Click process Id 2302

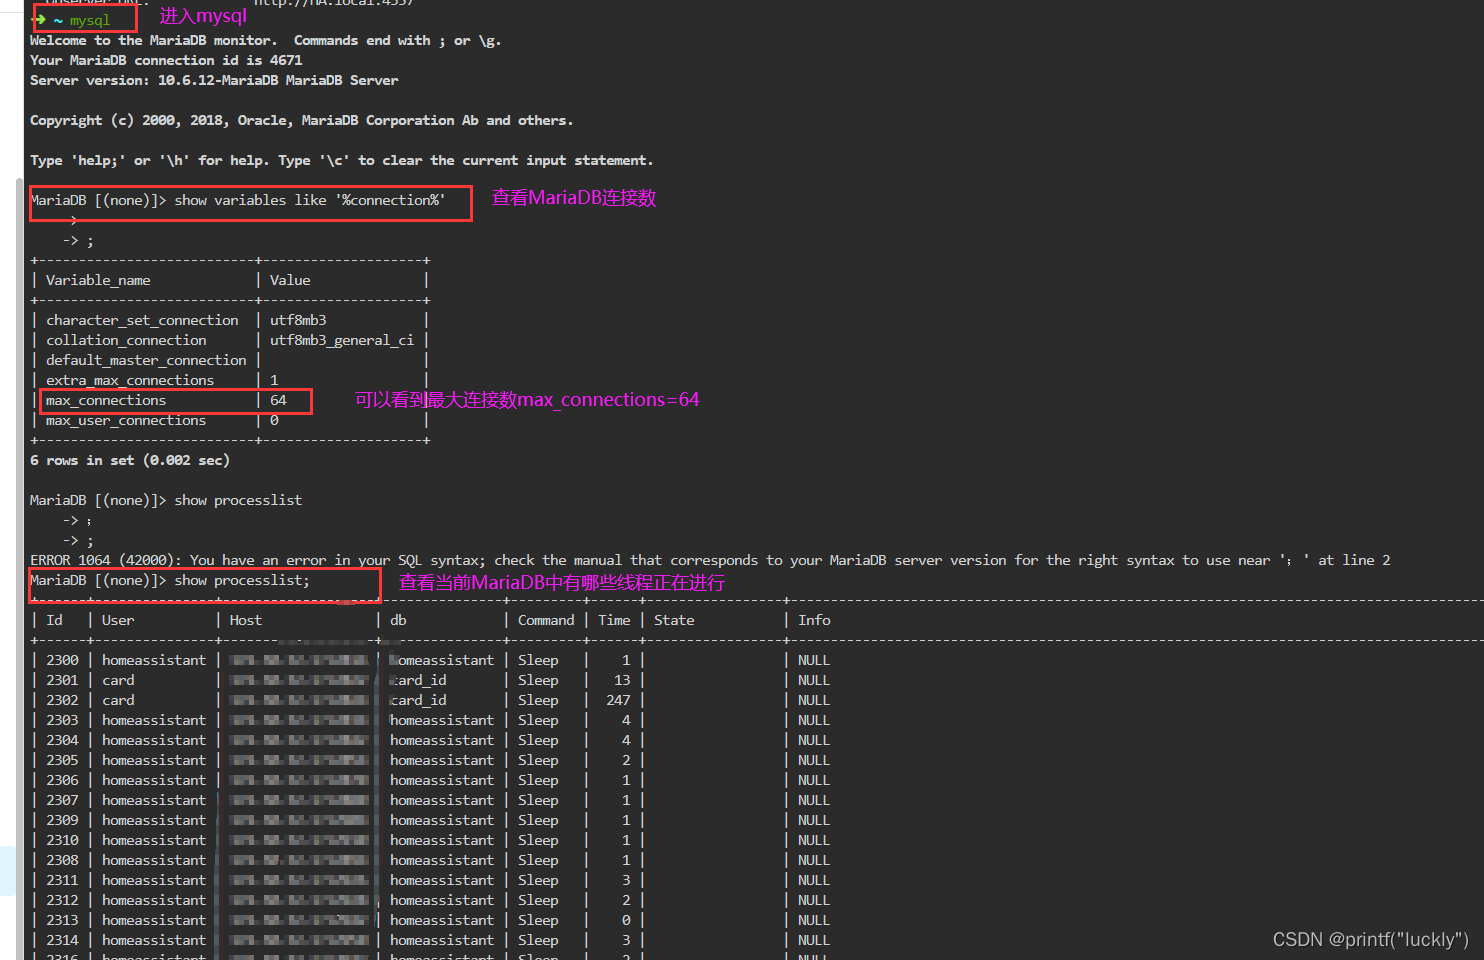(x=62, y=700)
